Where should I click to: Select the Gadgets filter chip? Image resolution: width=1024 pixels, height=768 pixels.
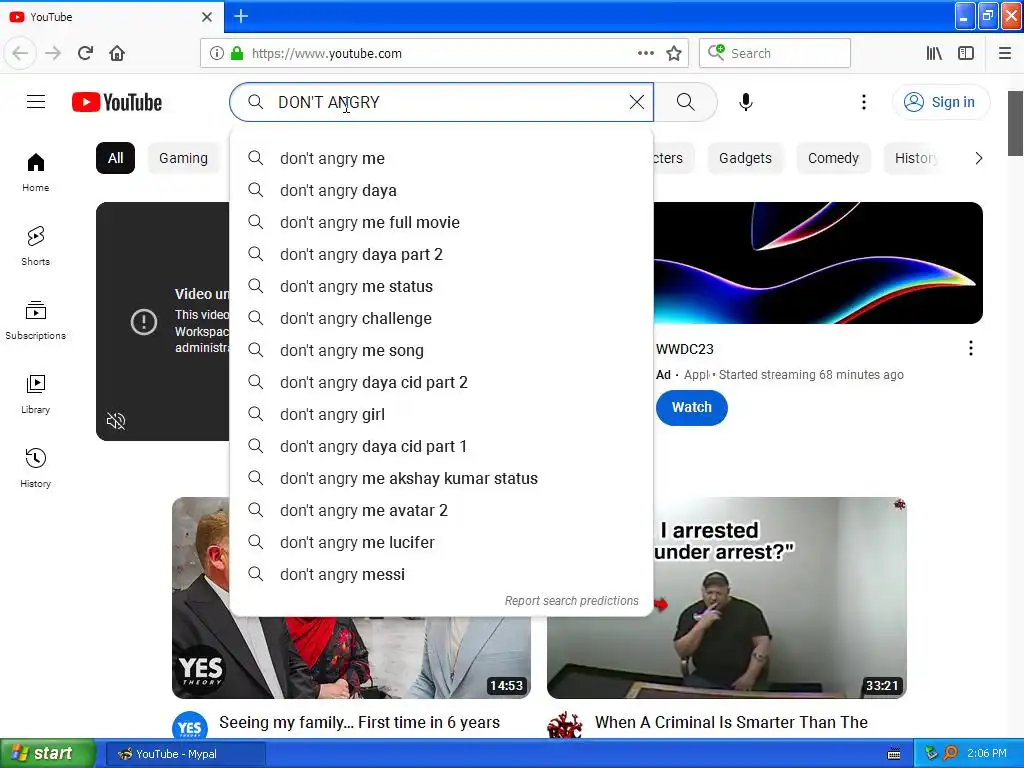[745, 158]
